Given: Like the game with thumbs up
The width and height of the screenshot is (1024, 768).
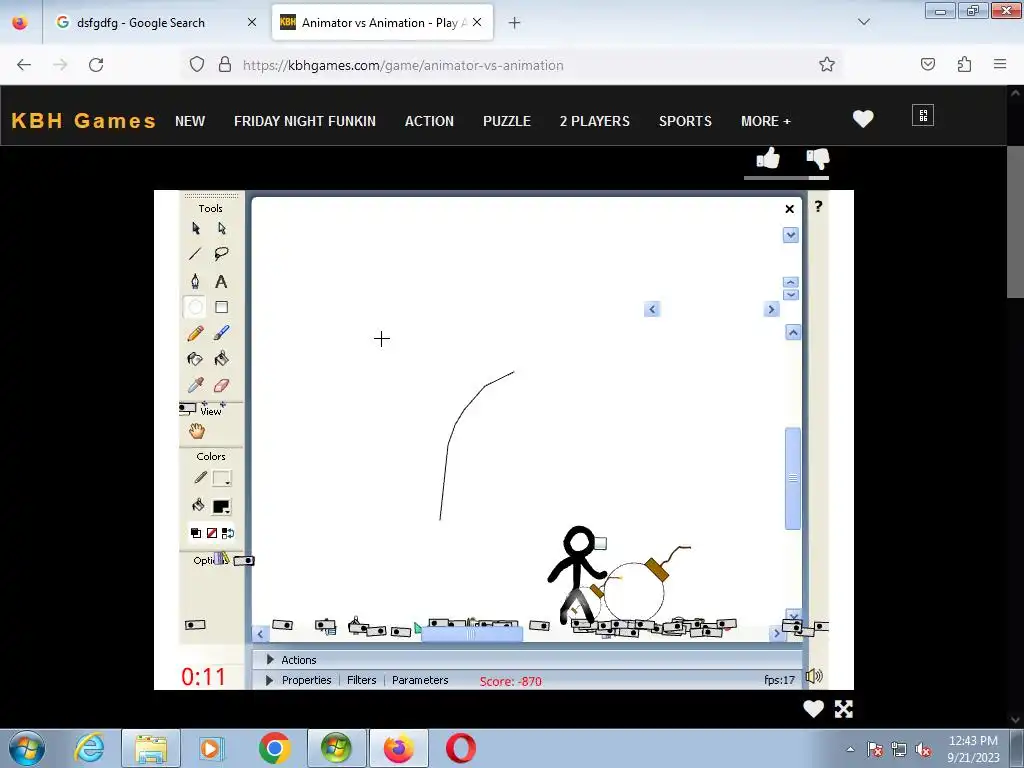Looking at the screenshot, I should [x=768, y=158].
